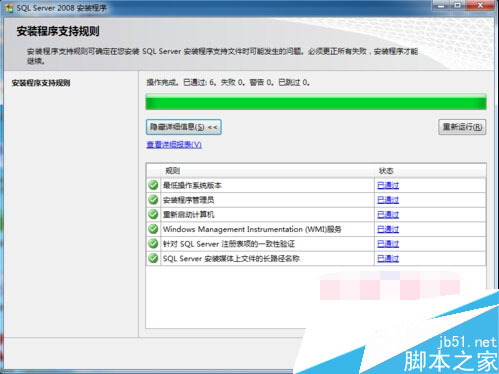Select Windows Management Instrumentation (WMI)服务 rule text
Image resolution: width=499 pixels, height=374 pixels.
click(252, 229)
